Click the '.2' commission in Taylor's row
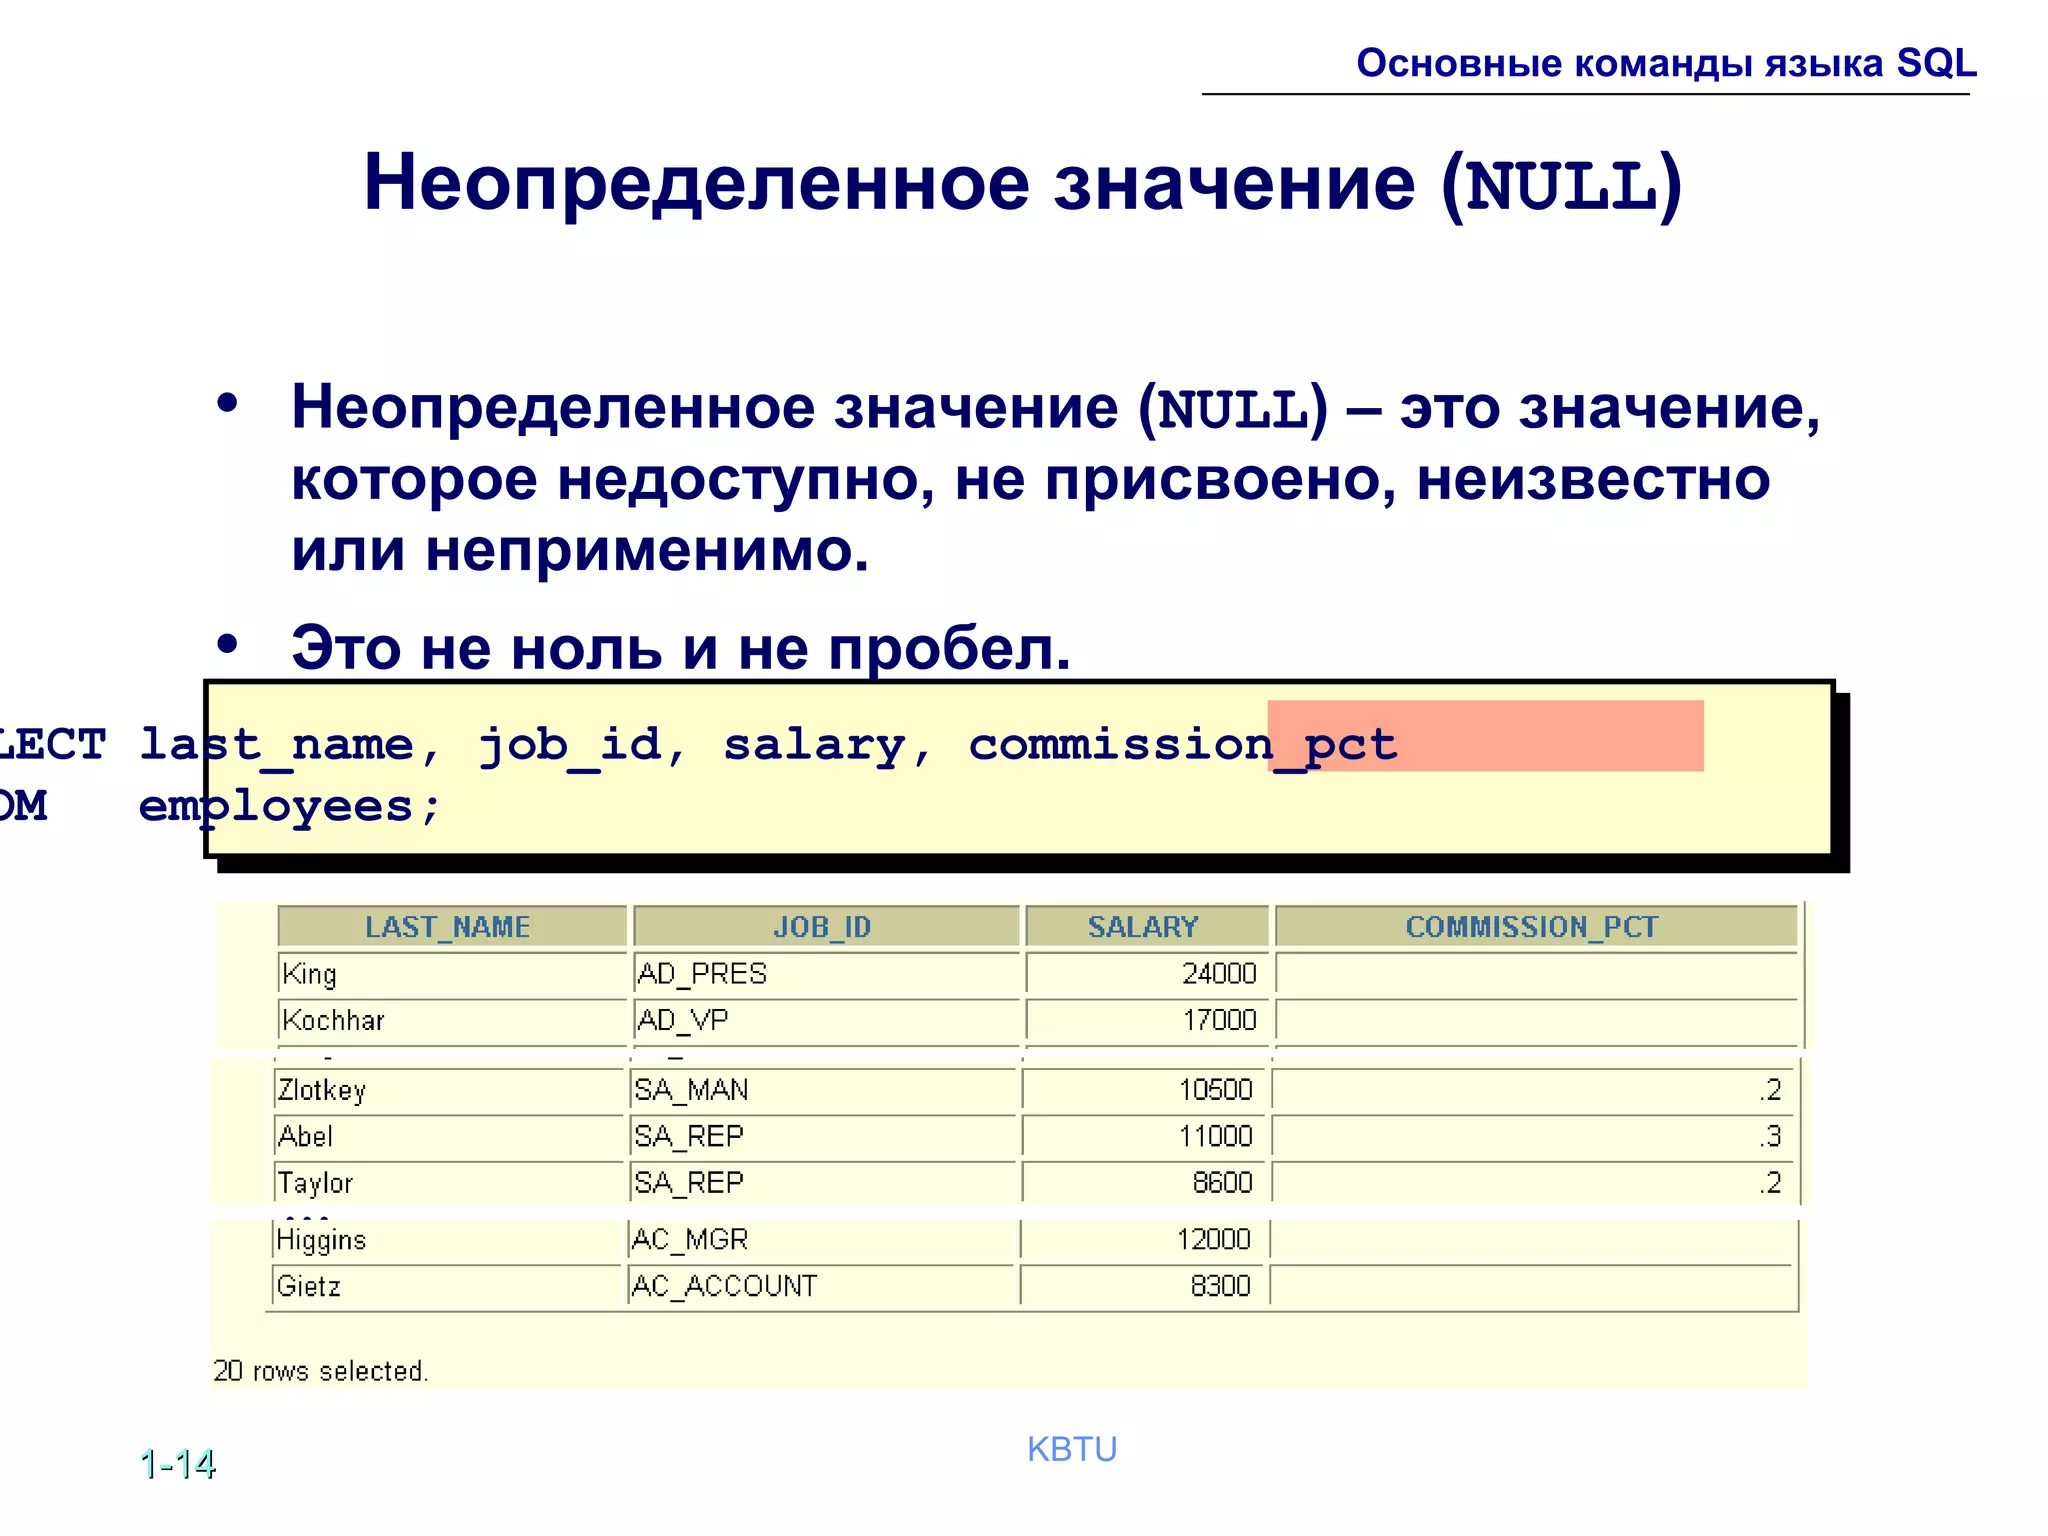2048x1536 pixels. pyautogui.click(x=1770, y=1182)
